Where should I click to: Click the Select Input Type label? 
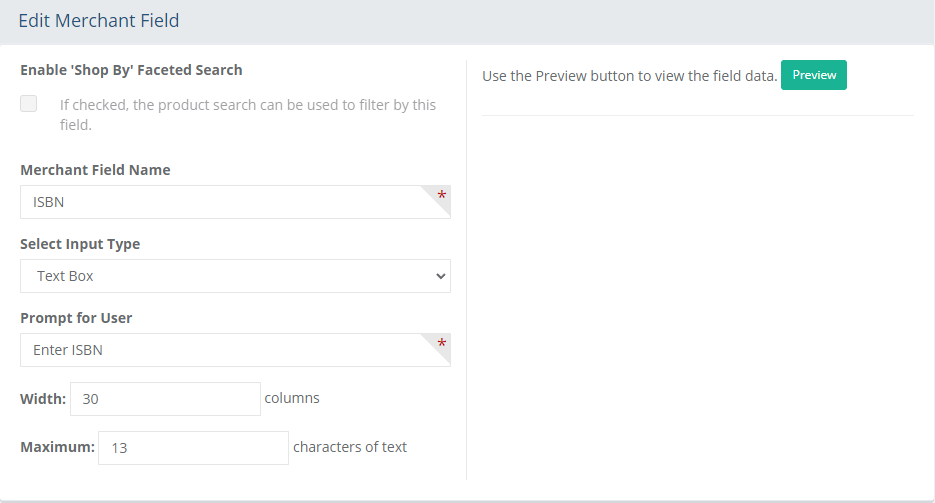click(80, 244)
